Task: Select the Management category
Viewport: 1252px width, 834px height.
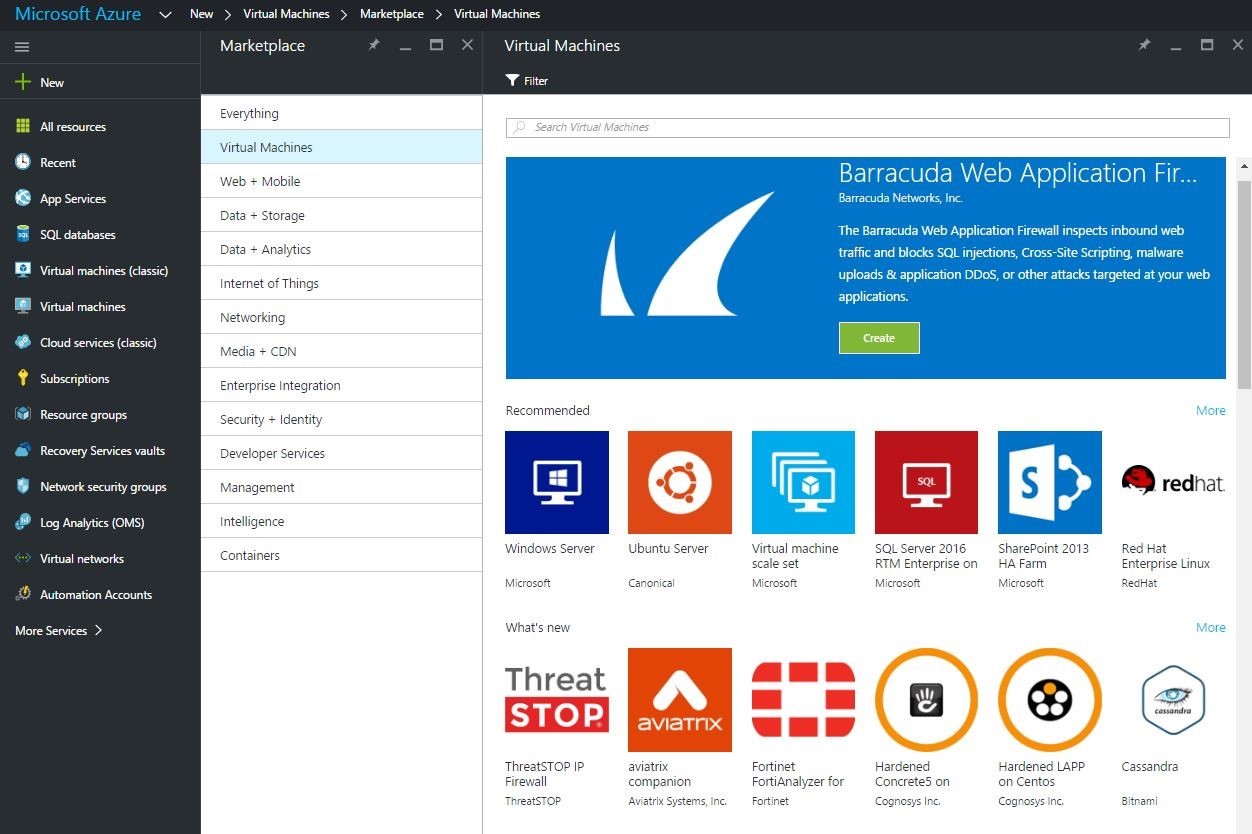Action: pyautogui.click(x=341, y=487)
